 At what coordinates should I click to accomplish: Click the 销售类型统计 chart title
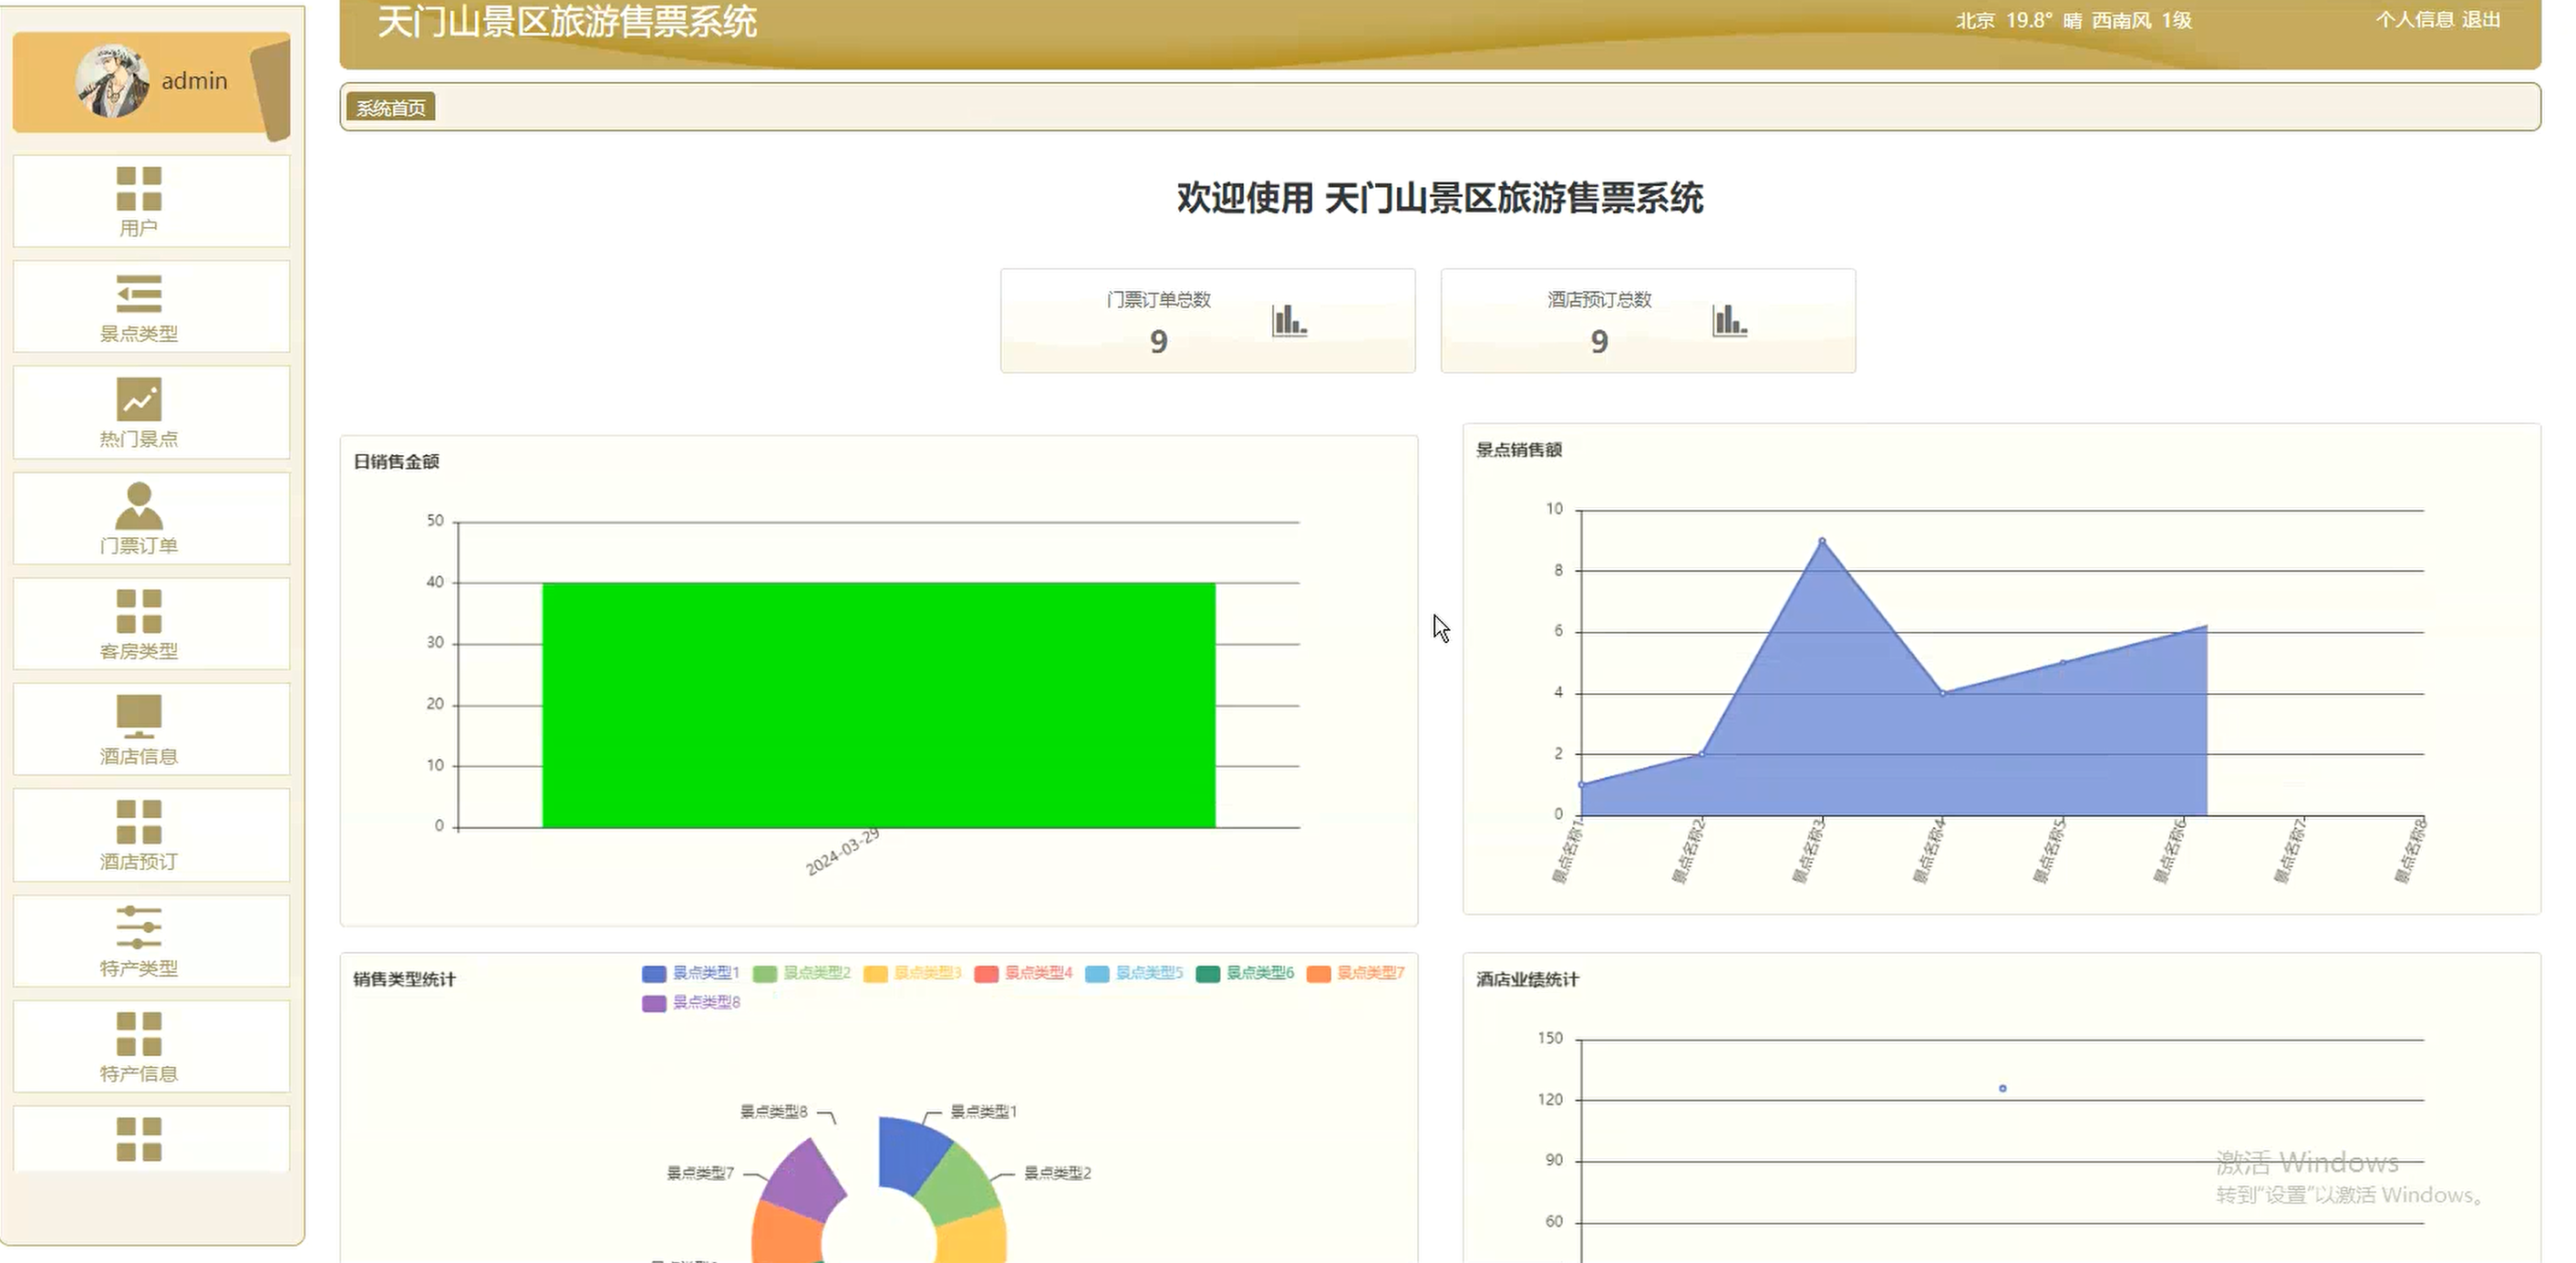(x=404, y=980)
